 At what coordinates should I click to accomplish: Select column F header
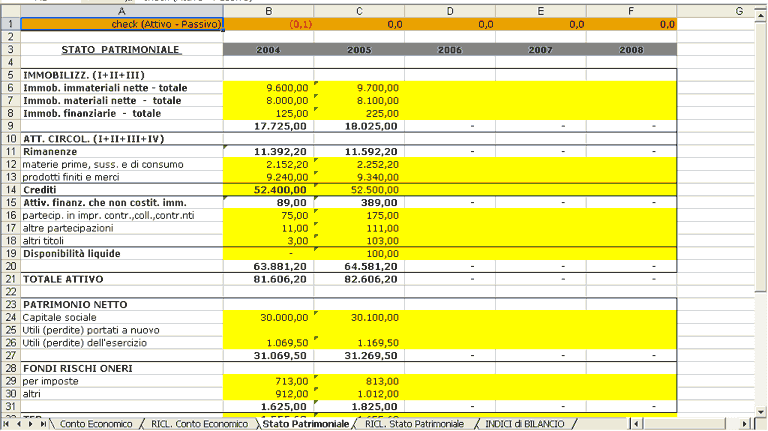point(631,11)
